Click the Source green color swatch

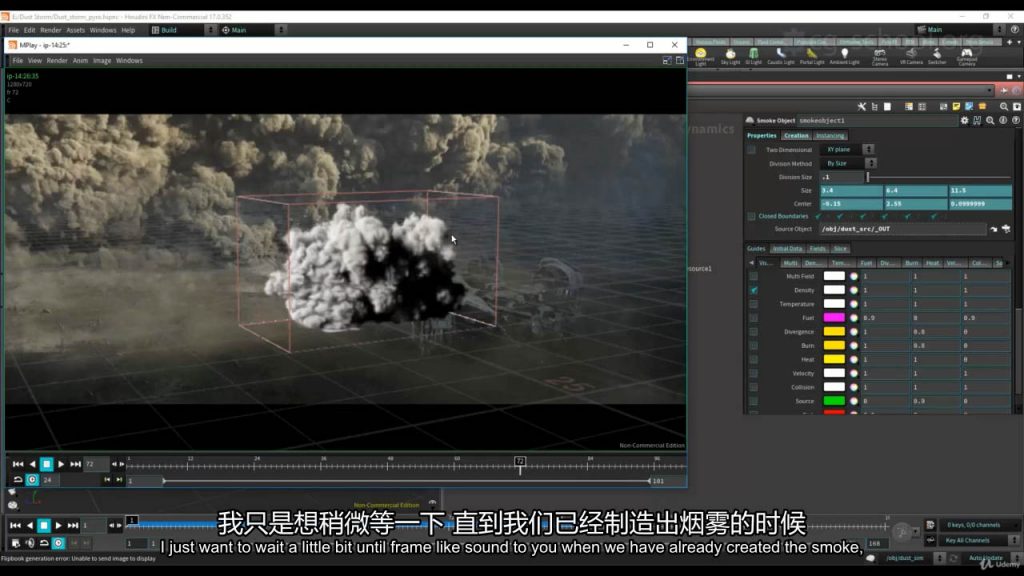(x=834, y=401)
